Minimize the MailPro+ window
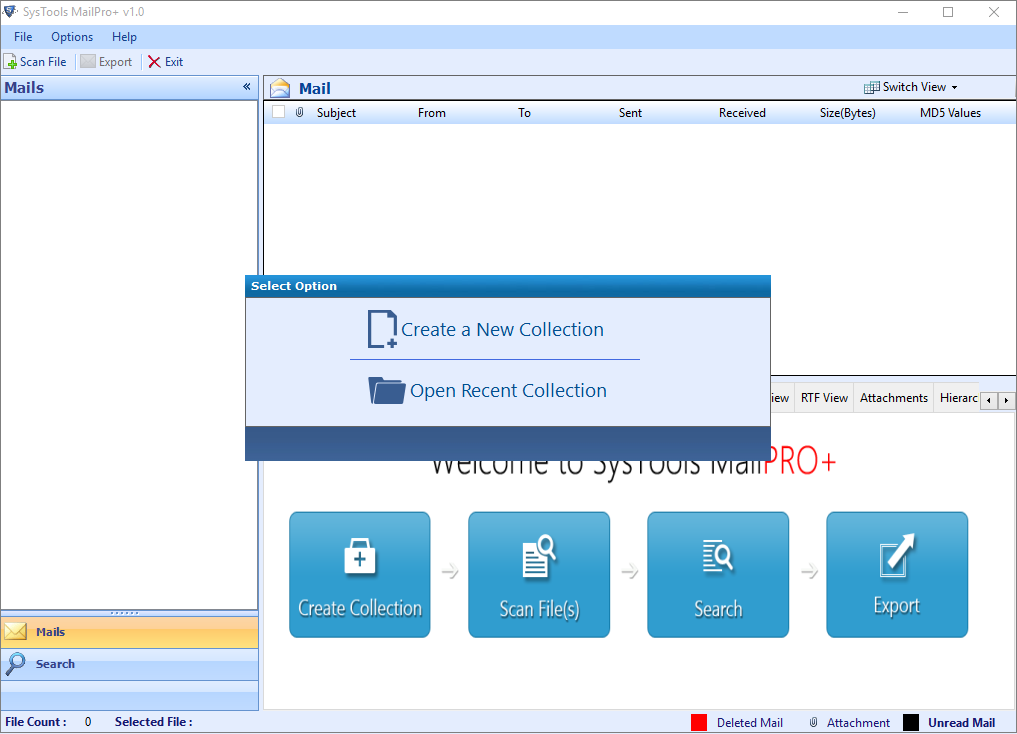Viewport: 1017px width, 734px height. (x=903, y=12)
